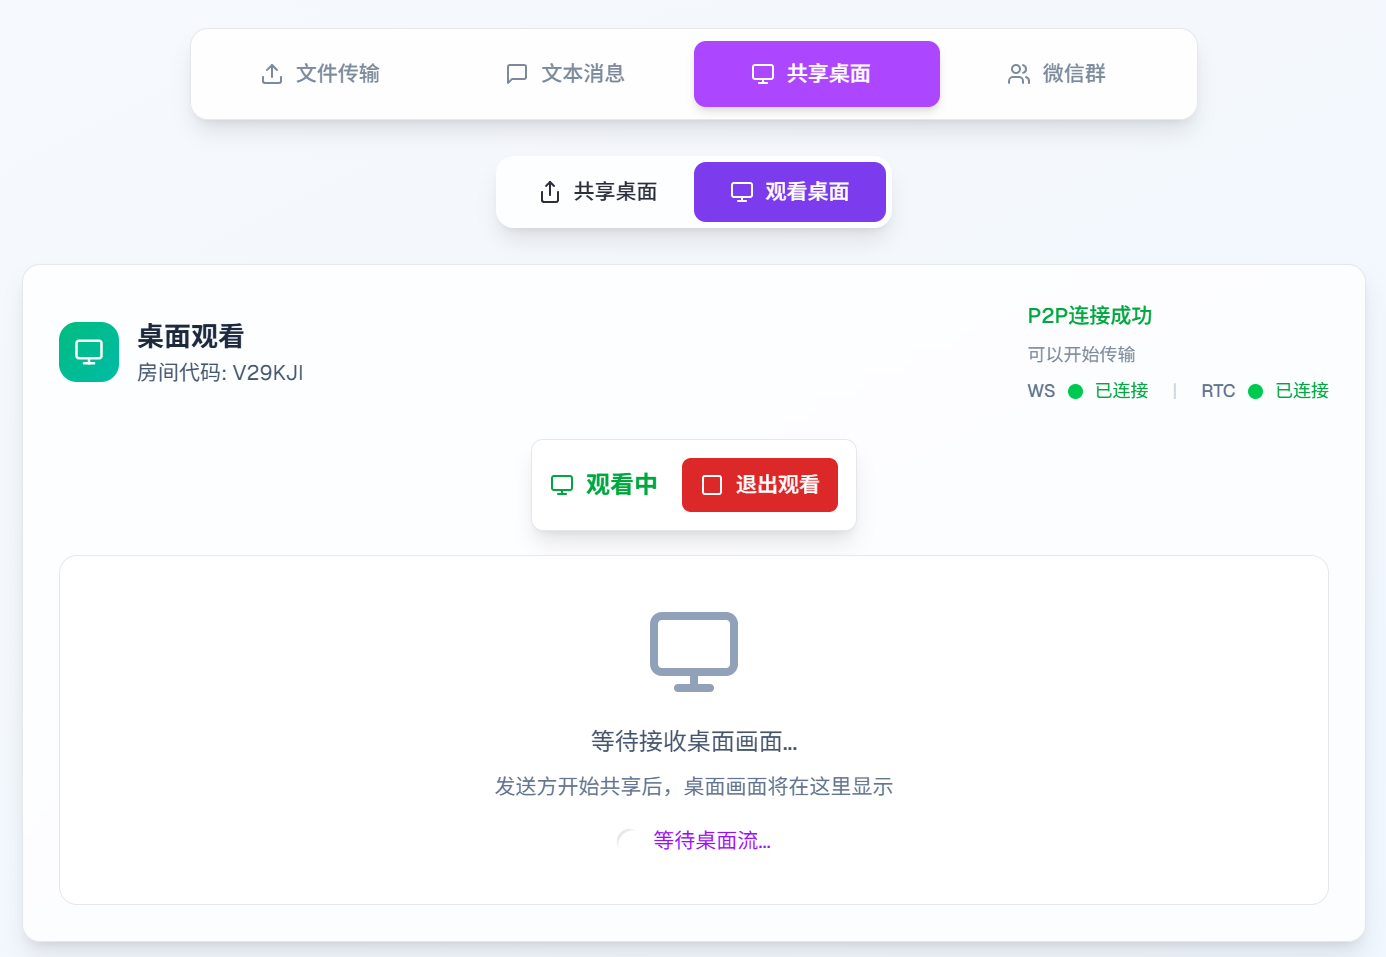
Task: Click the green monitor icon beside 观看中
Action: click(x=562, y=485)
